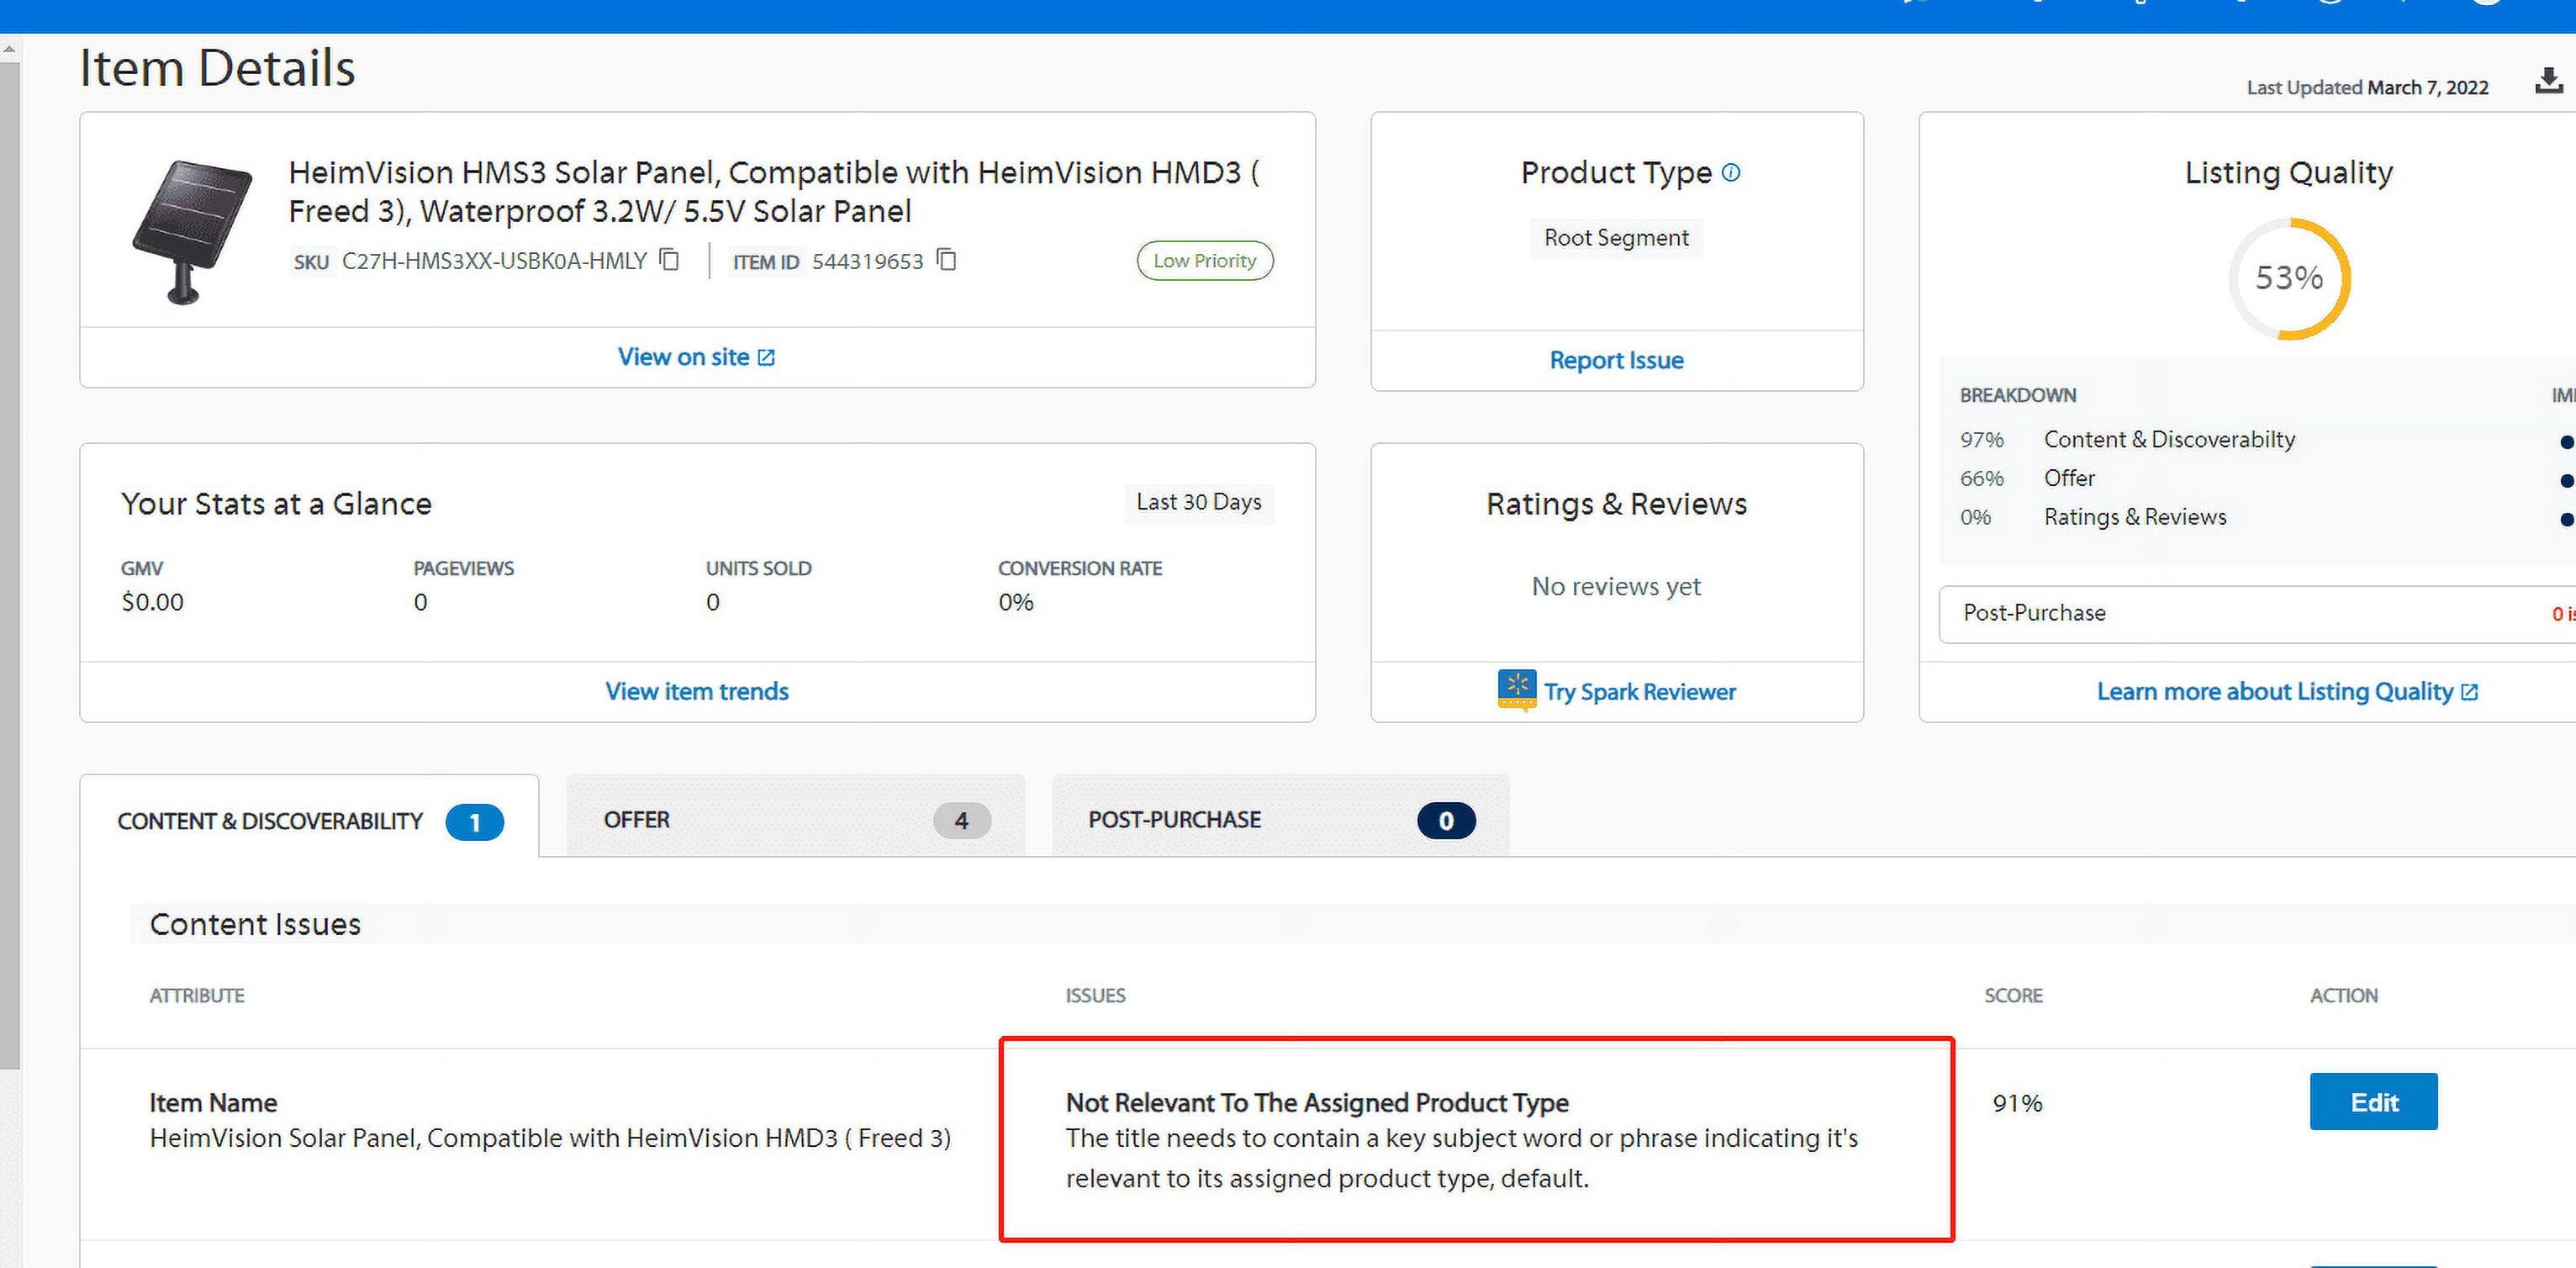Click the Low Priority badge
This screenshot has width=2576, height=1268.
pos(1204,261)
